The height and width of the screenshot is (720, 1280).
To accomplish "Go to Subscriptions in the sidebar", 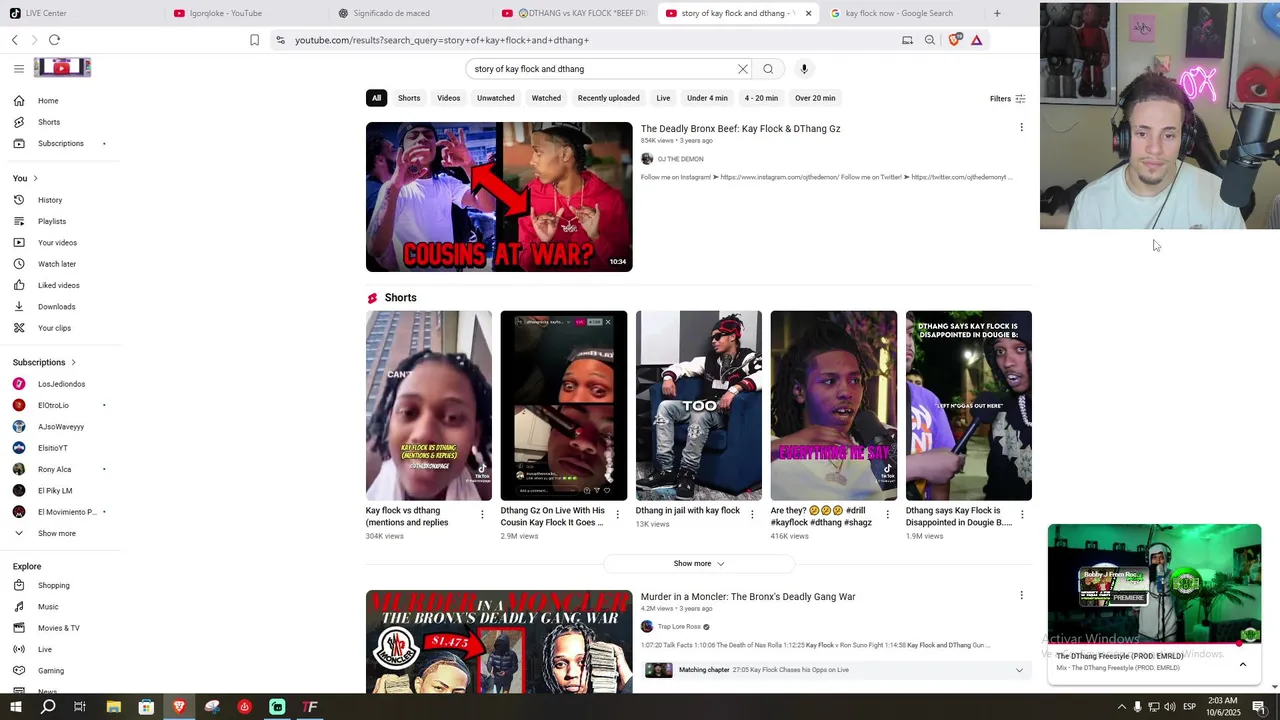I will coord(60,143).
